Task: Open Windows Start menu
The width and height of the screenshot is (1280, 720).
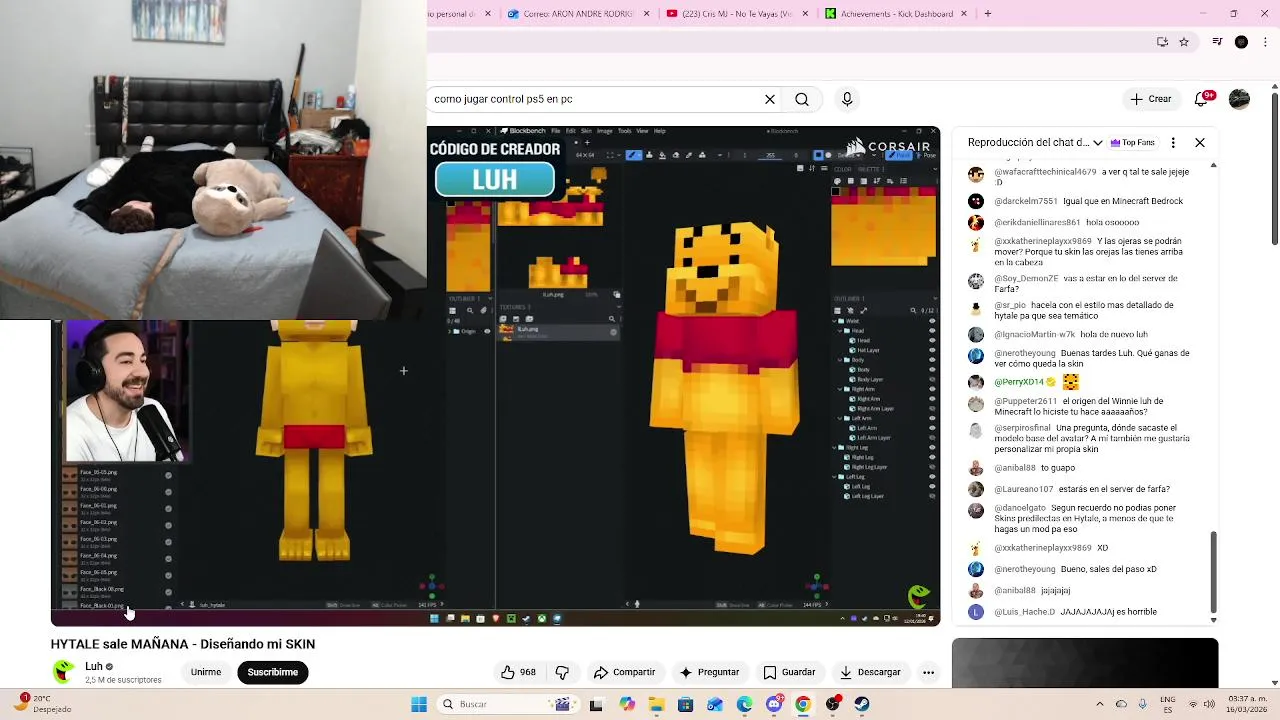Action: pos(419,704)
